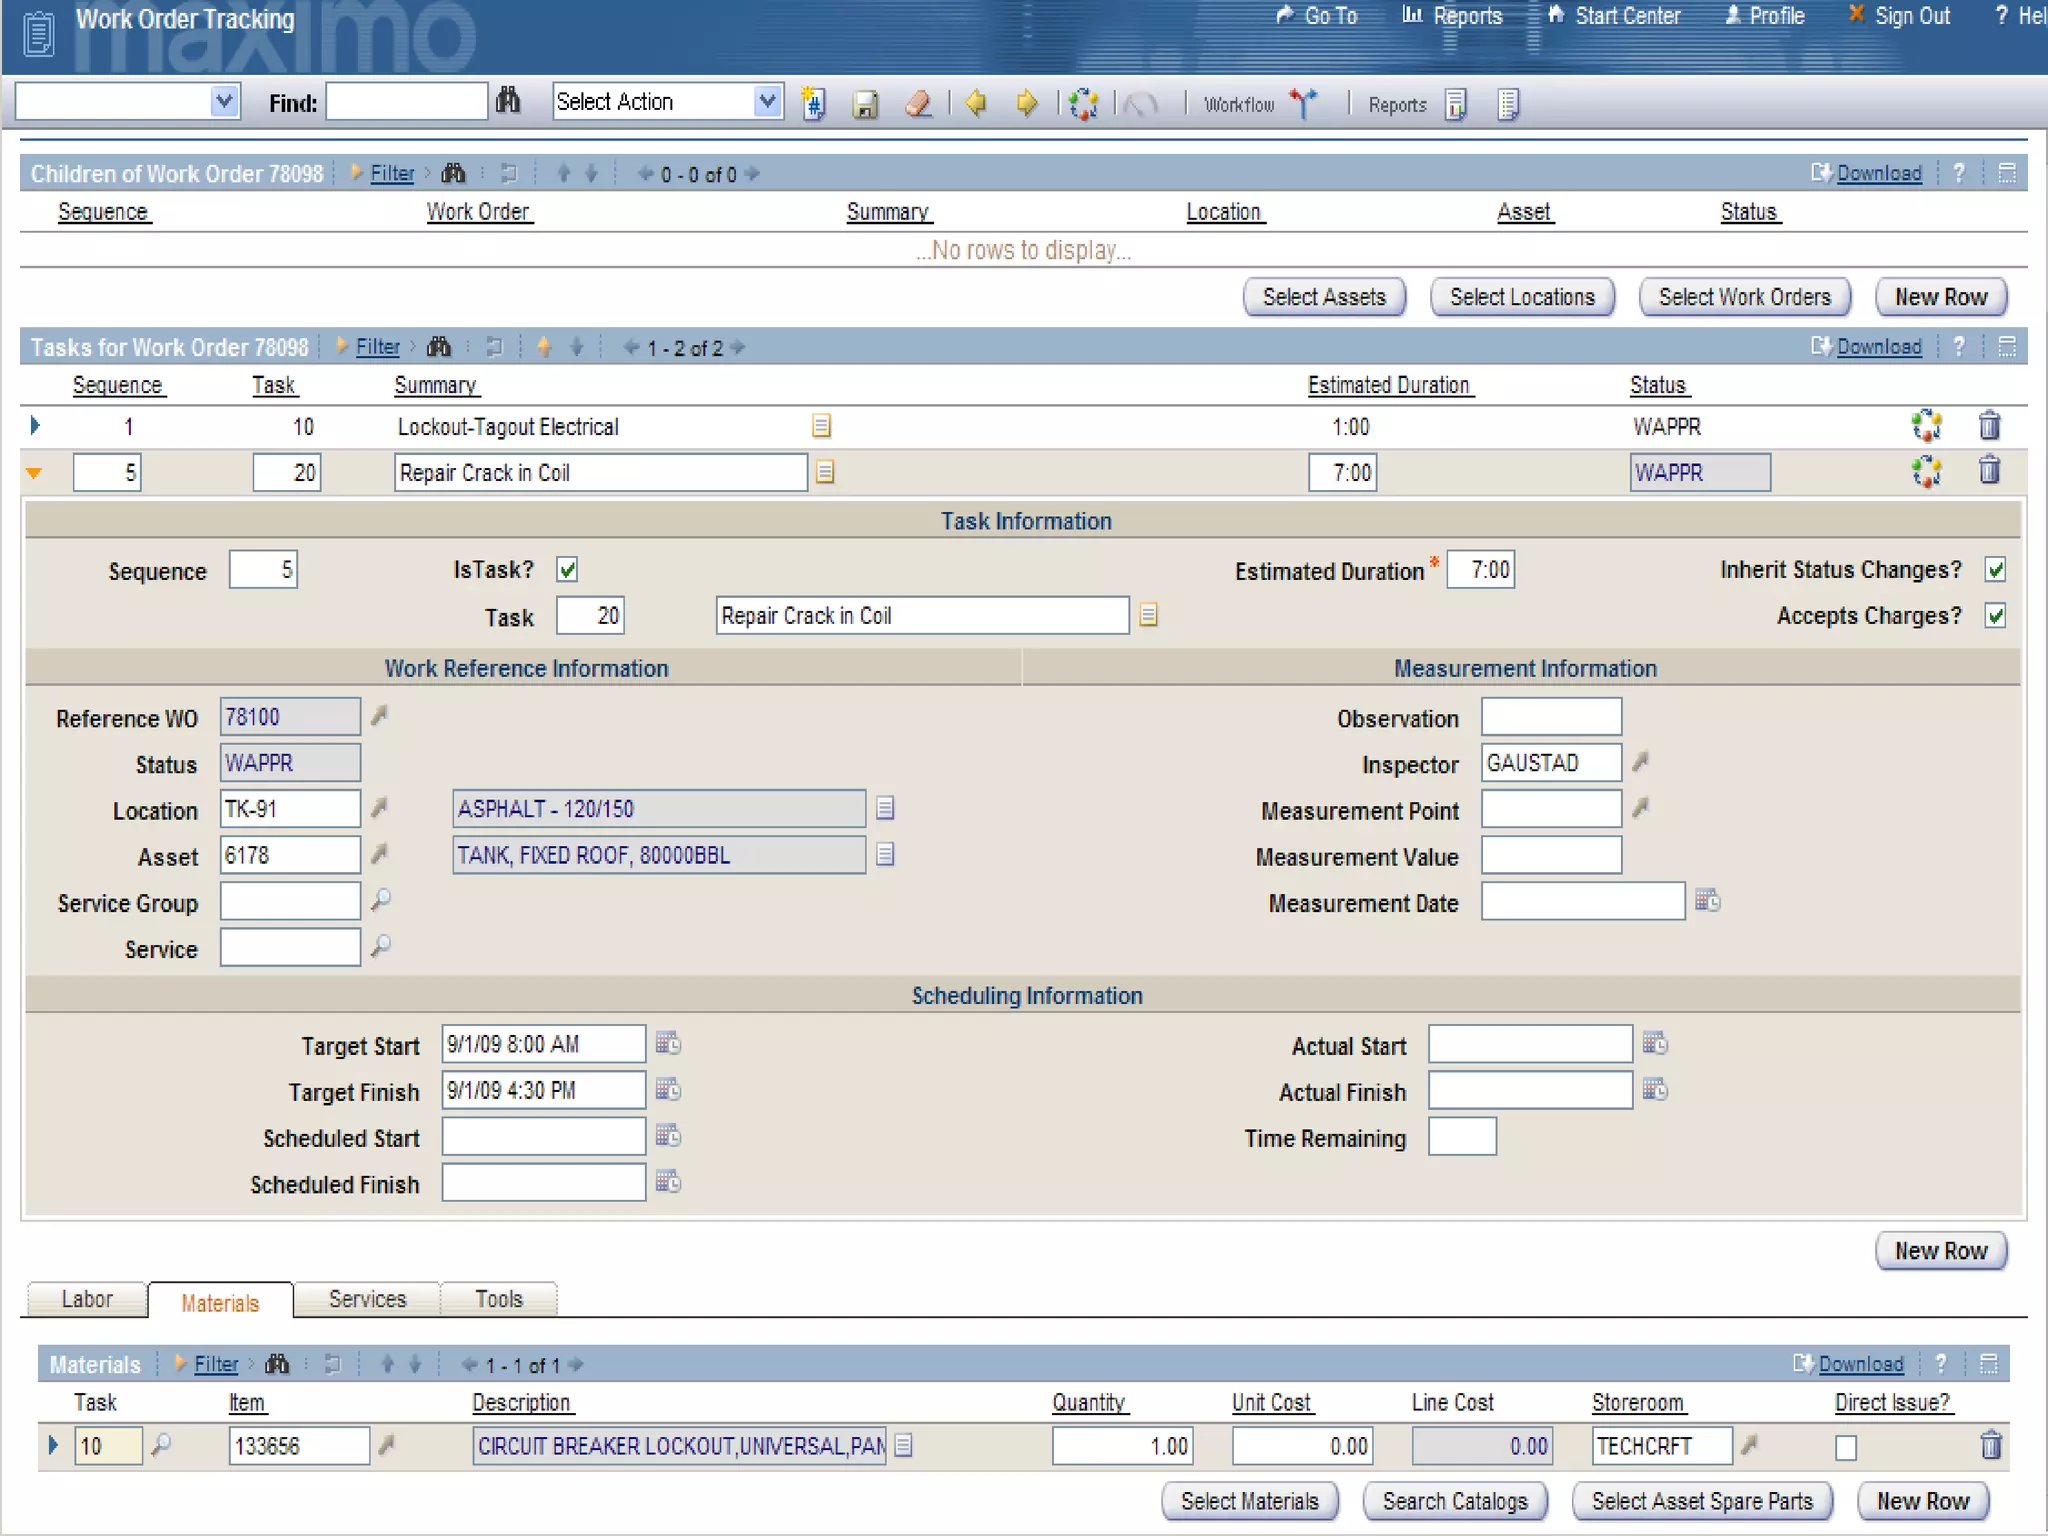Click the Select Materials button
Image resolution: width=2048 pixels, height=1536 pixels.
[x=1249, y=1501]
